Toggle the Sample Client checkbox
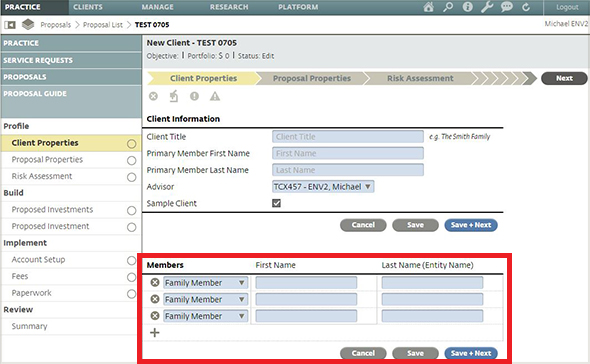590x364 pixels. tap(277, 203)
